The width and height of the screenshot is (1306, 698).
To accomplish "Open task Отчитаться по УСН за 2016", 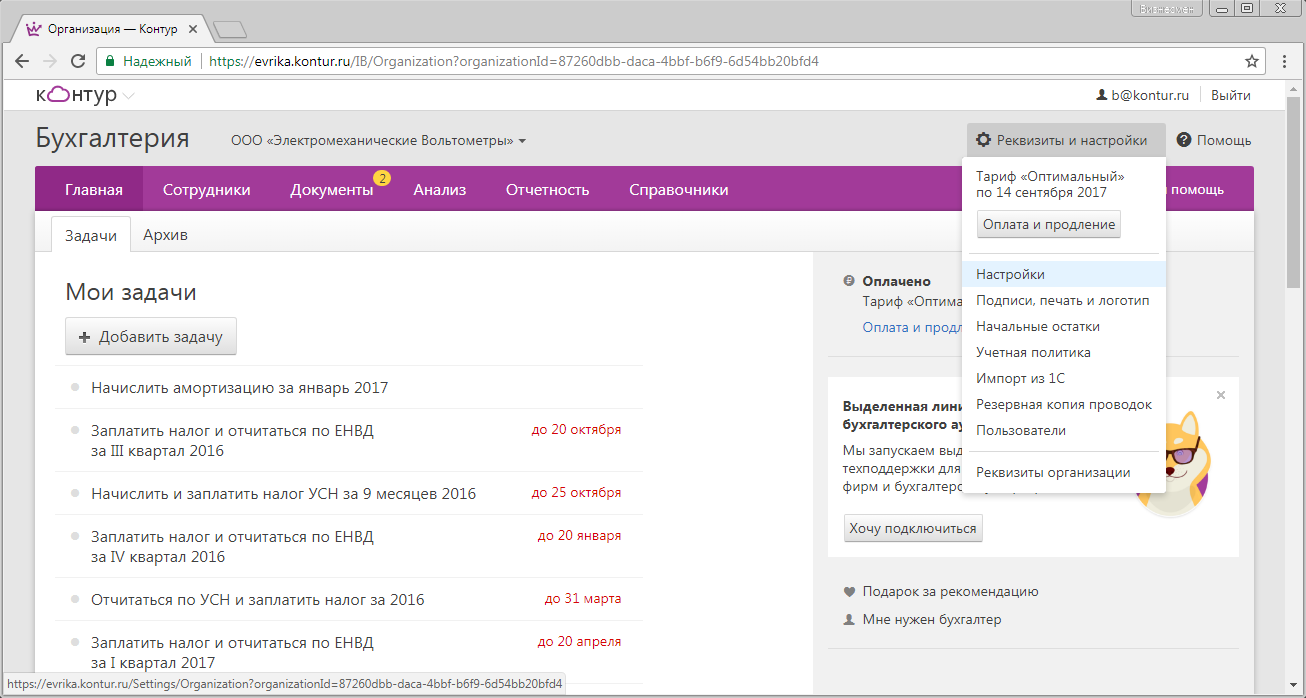I will (x=257, y=600).
